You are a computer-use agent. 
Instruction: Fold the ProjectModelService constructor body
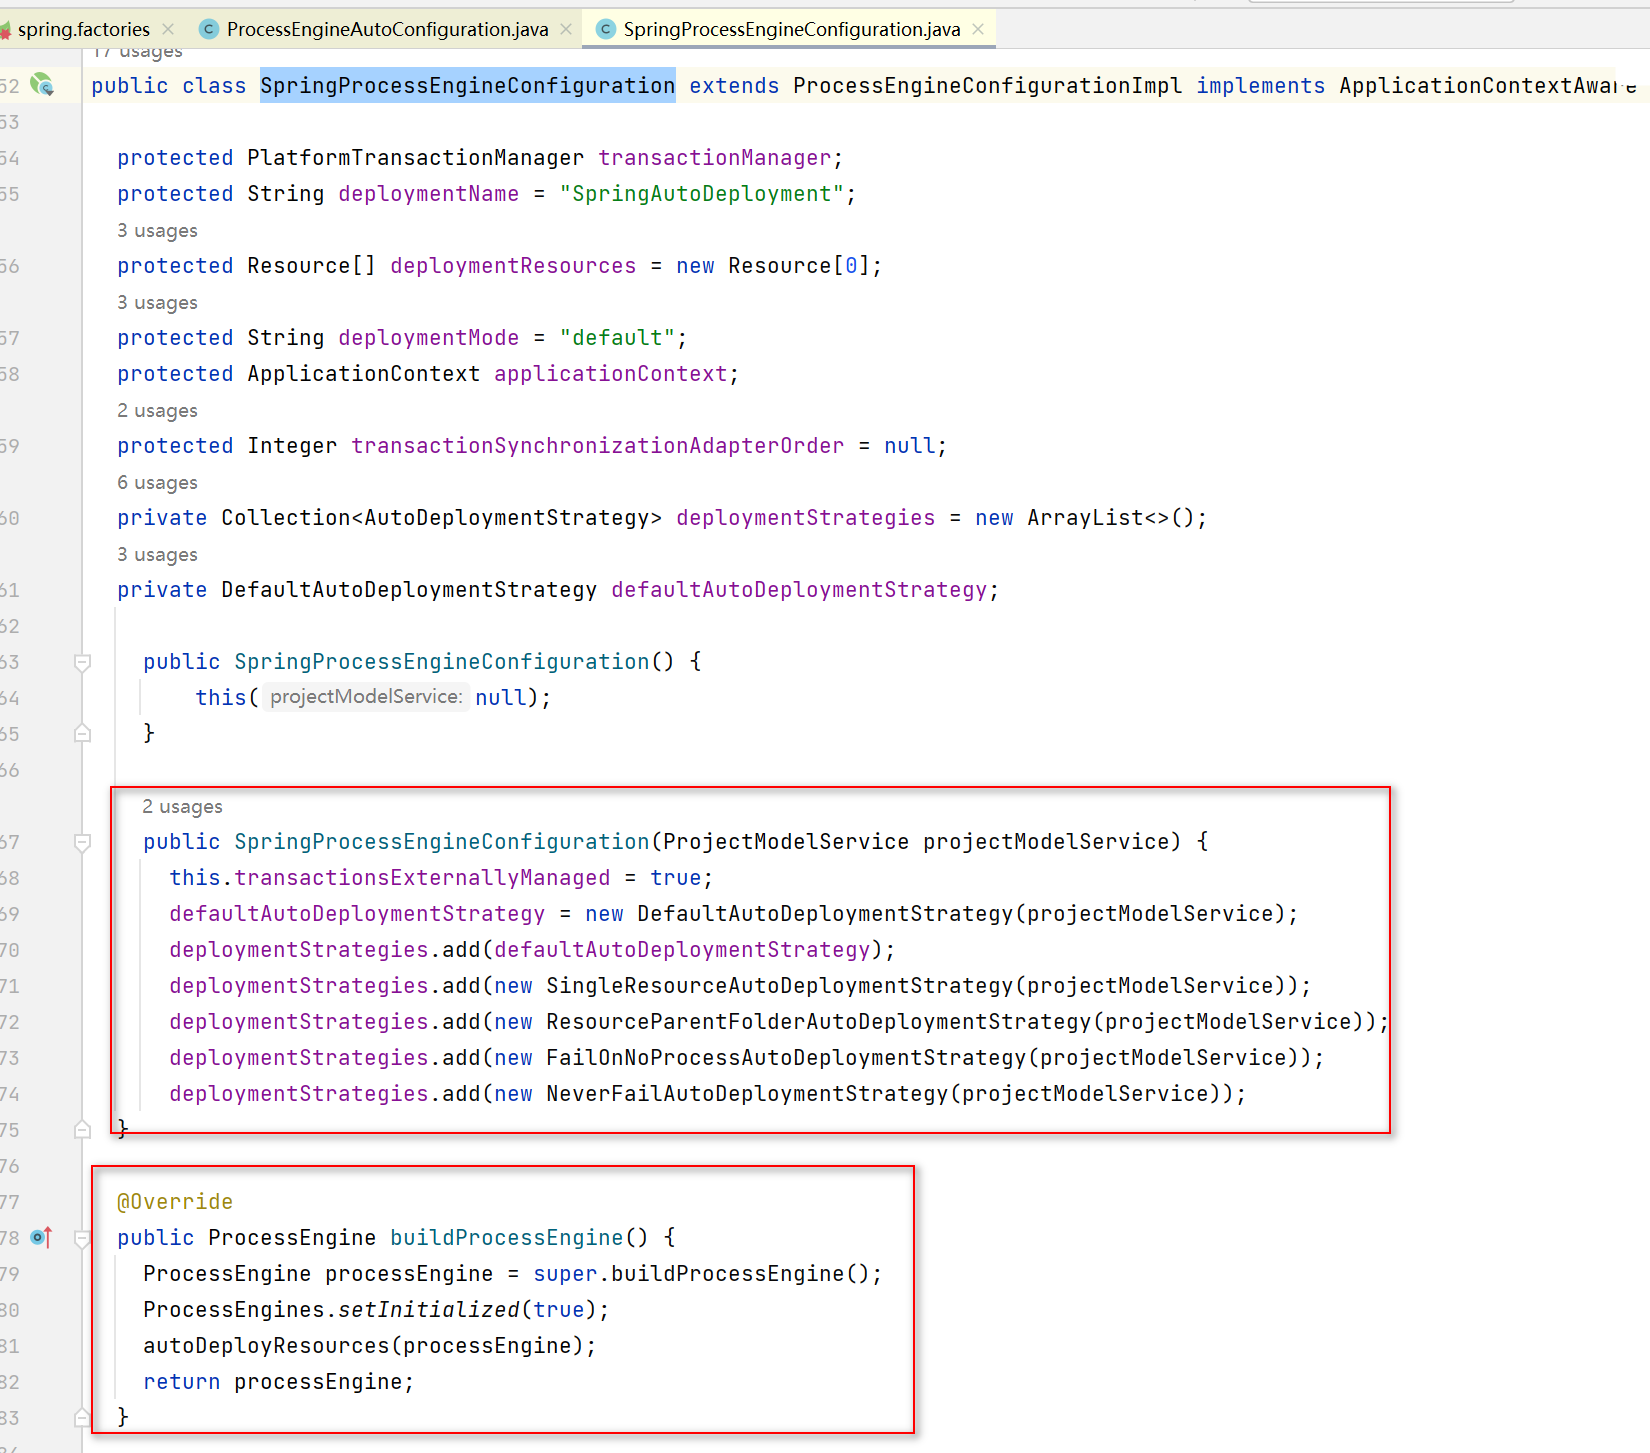point(83,842)
